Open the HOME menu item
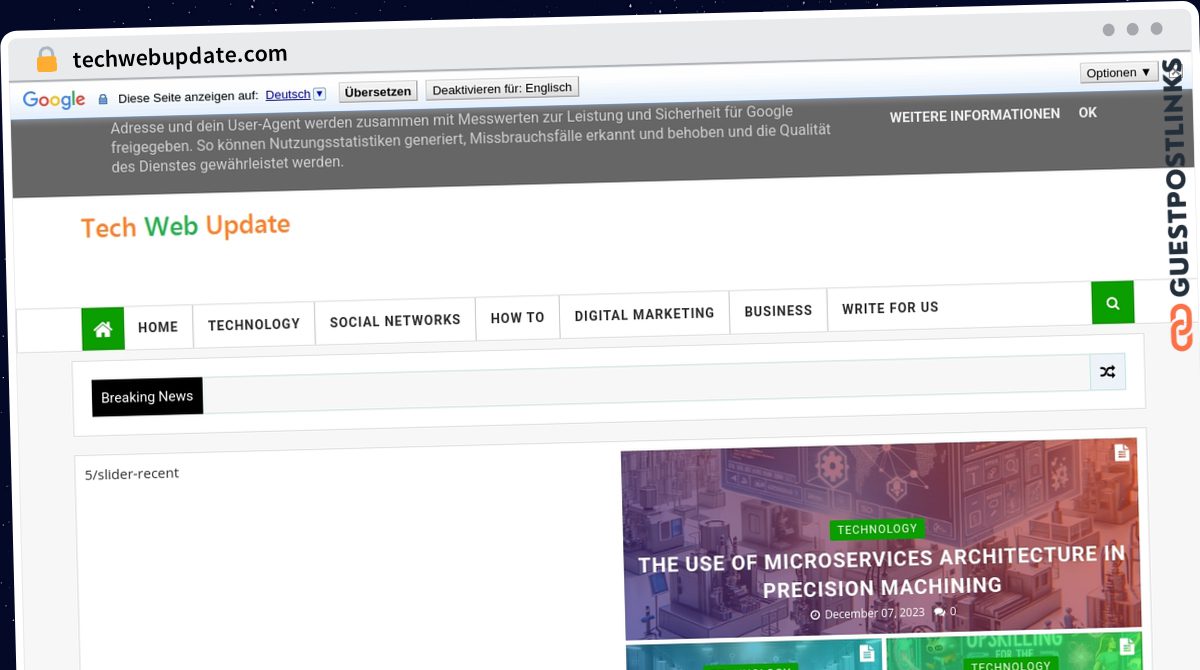The image size is (1200, 670). pyautogui.click(x=158, y=327)
